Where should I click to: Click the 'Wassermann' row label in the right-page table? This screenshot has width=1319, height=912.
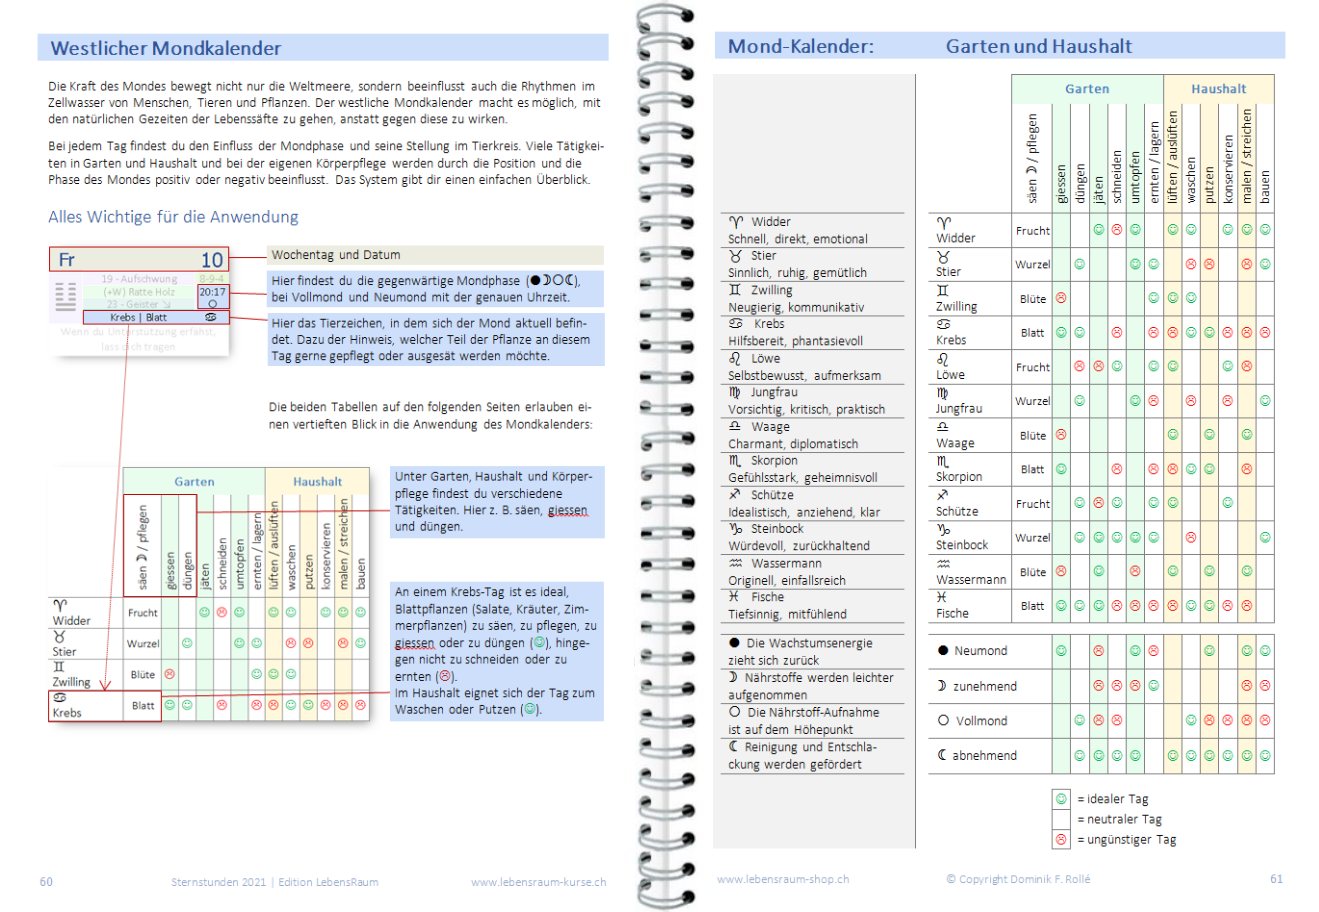(971, 580)
